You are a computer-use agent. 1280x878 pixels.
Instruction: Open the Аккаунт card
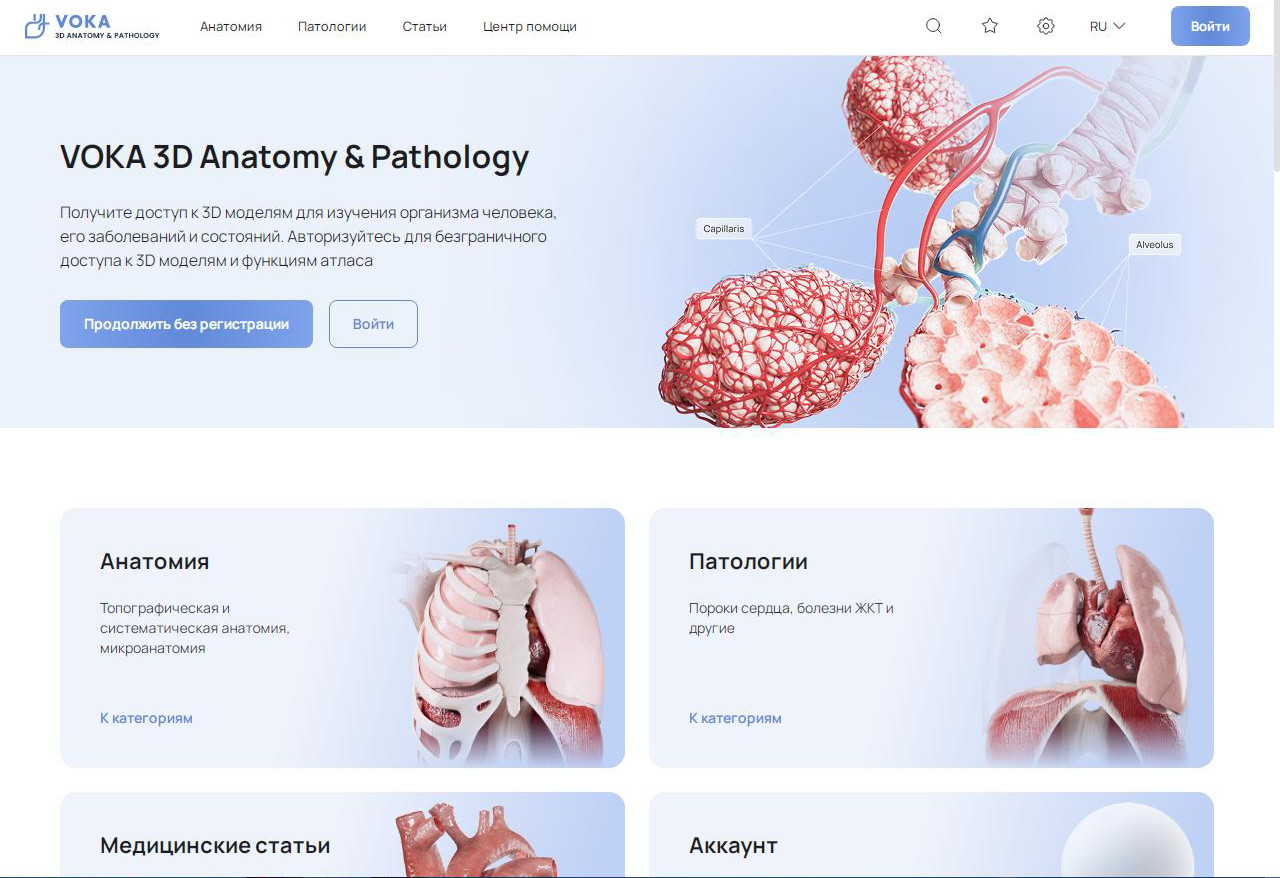(x=931, y=835)
